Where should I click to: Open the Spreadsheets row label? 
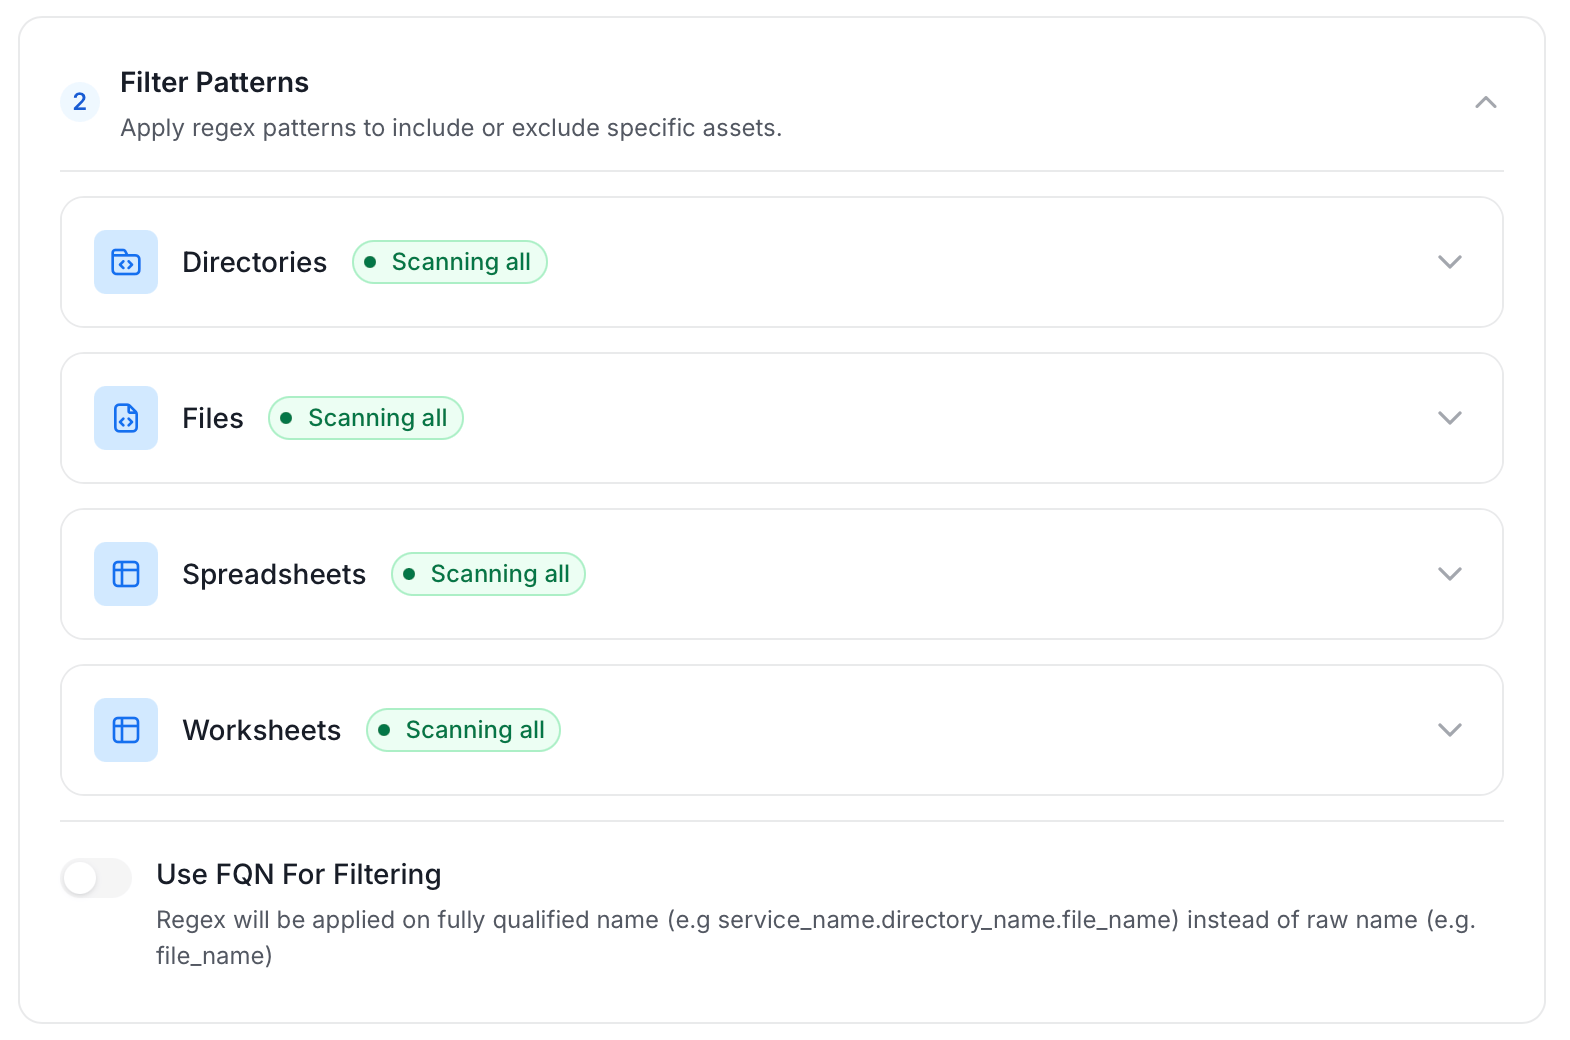click(274, 574)
